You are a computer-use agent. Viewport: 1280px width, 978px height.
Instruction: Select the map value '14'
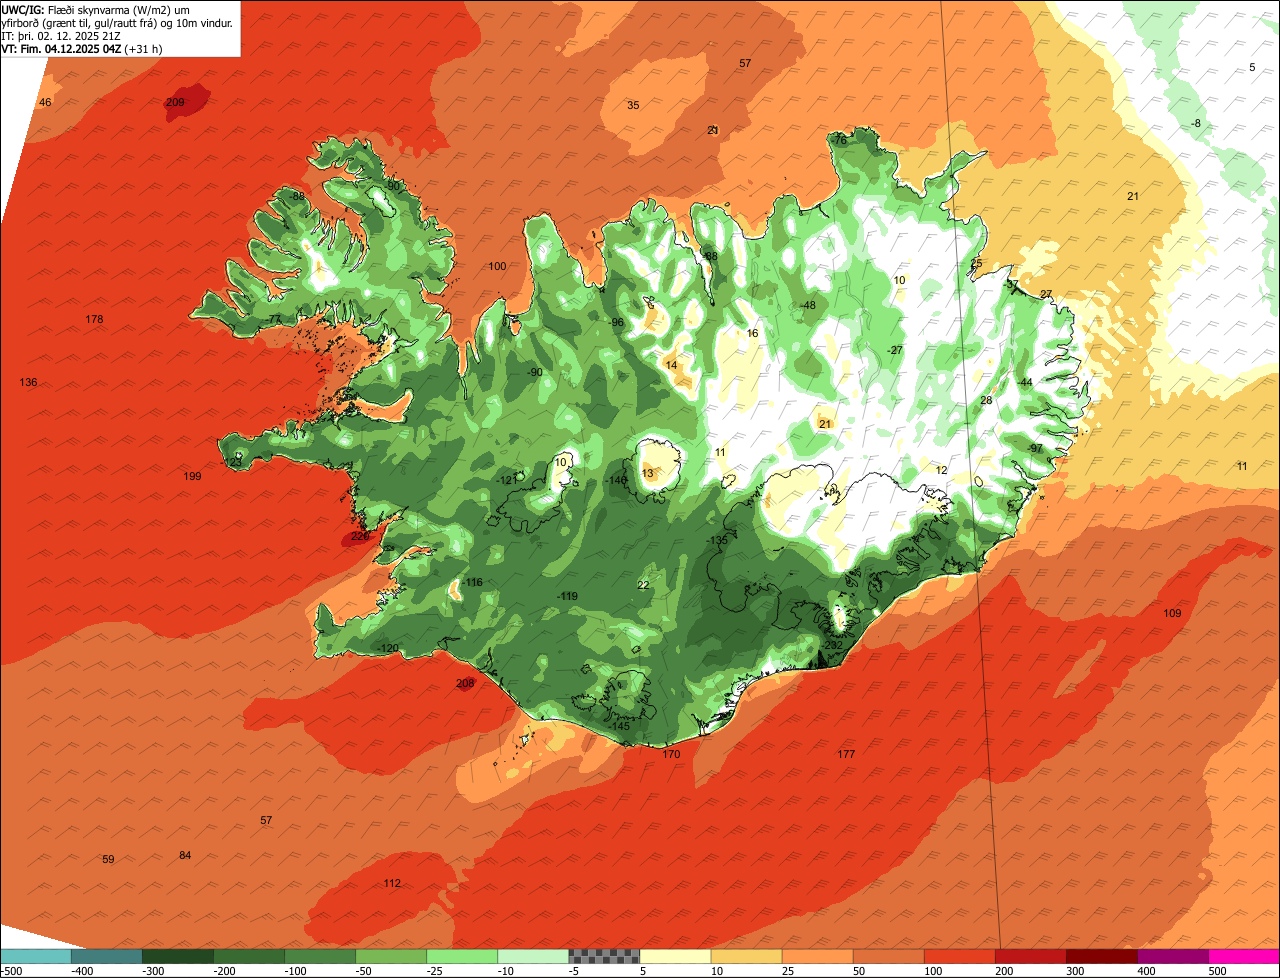[x=671, y=365]
